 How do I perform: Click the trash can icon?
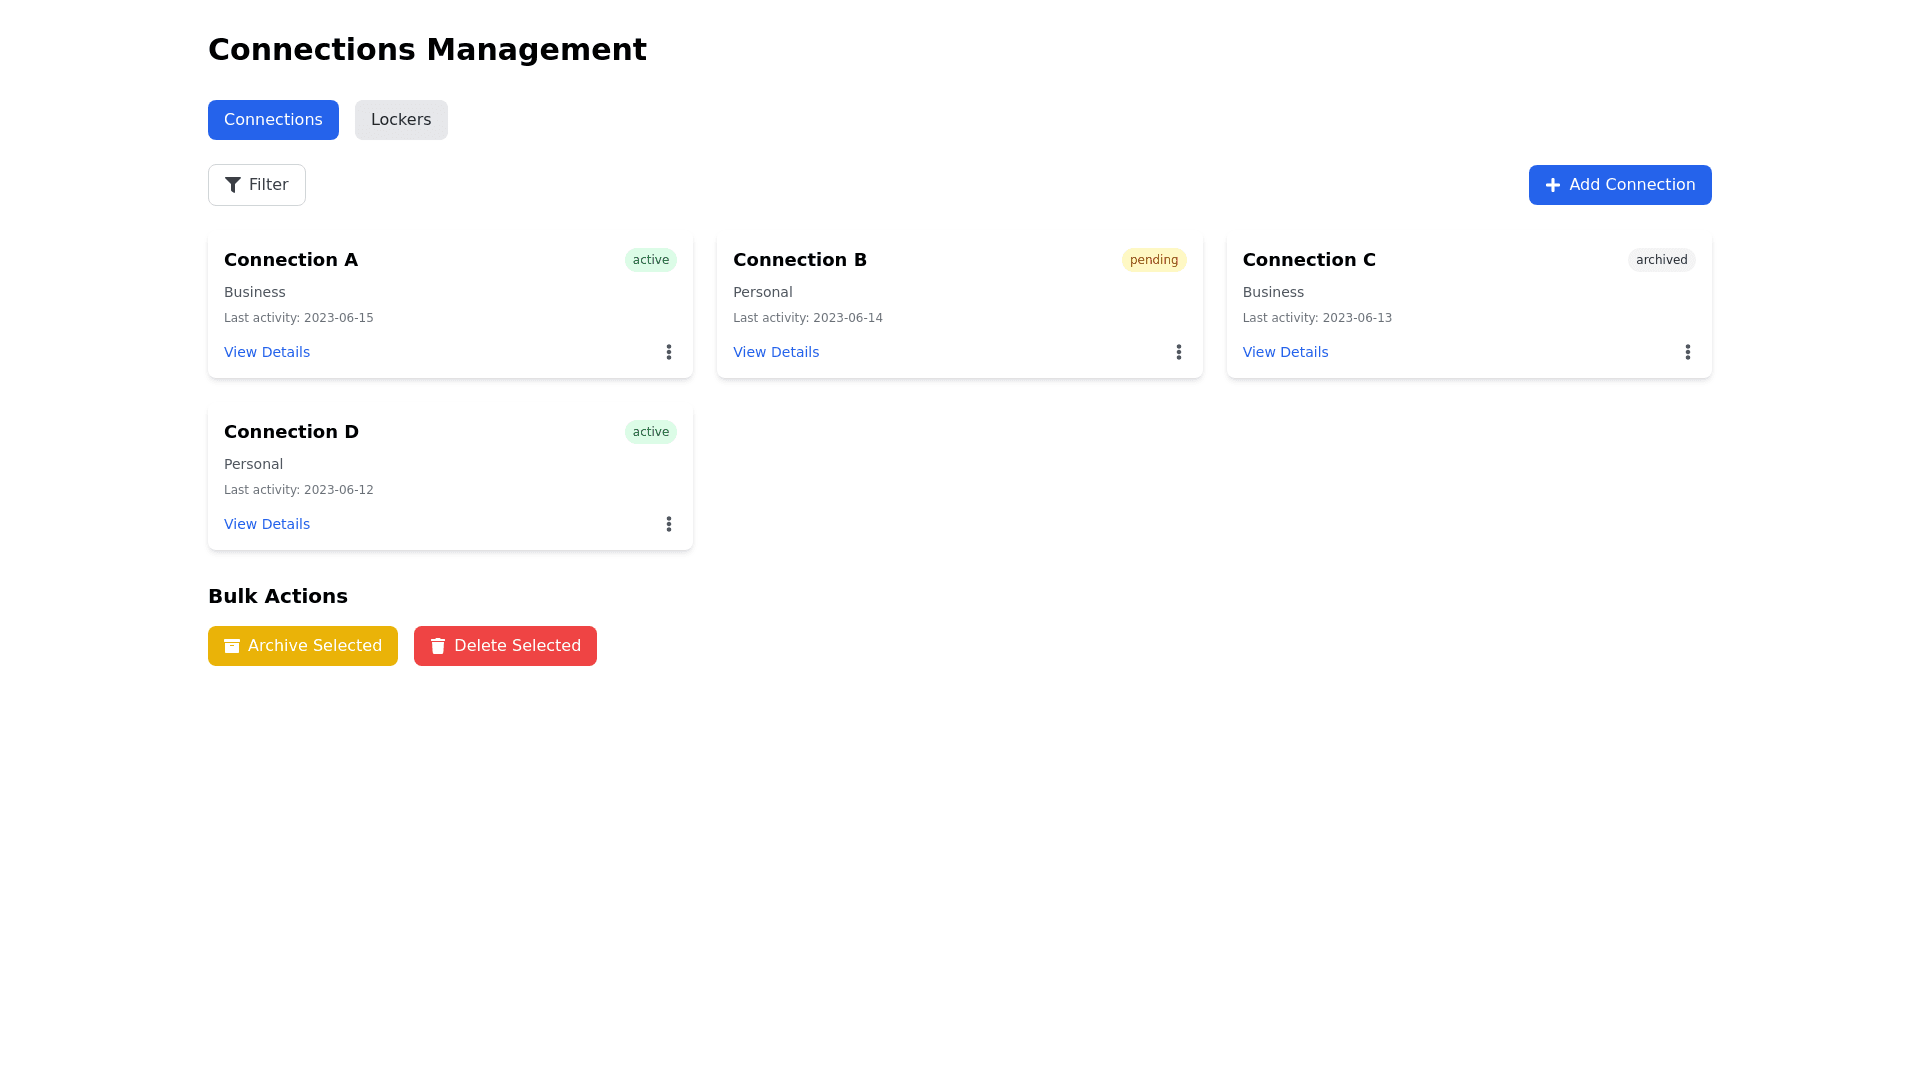tap(438, 646)
